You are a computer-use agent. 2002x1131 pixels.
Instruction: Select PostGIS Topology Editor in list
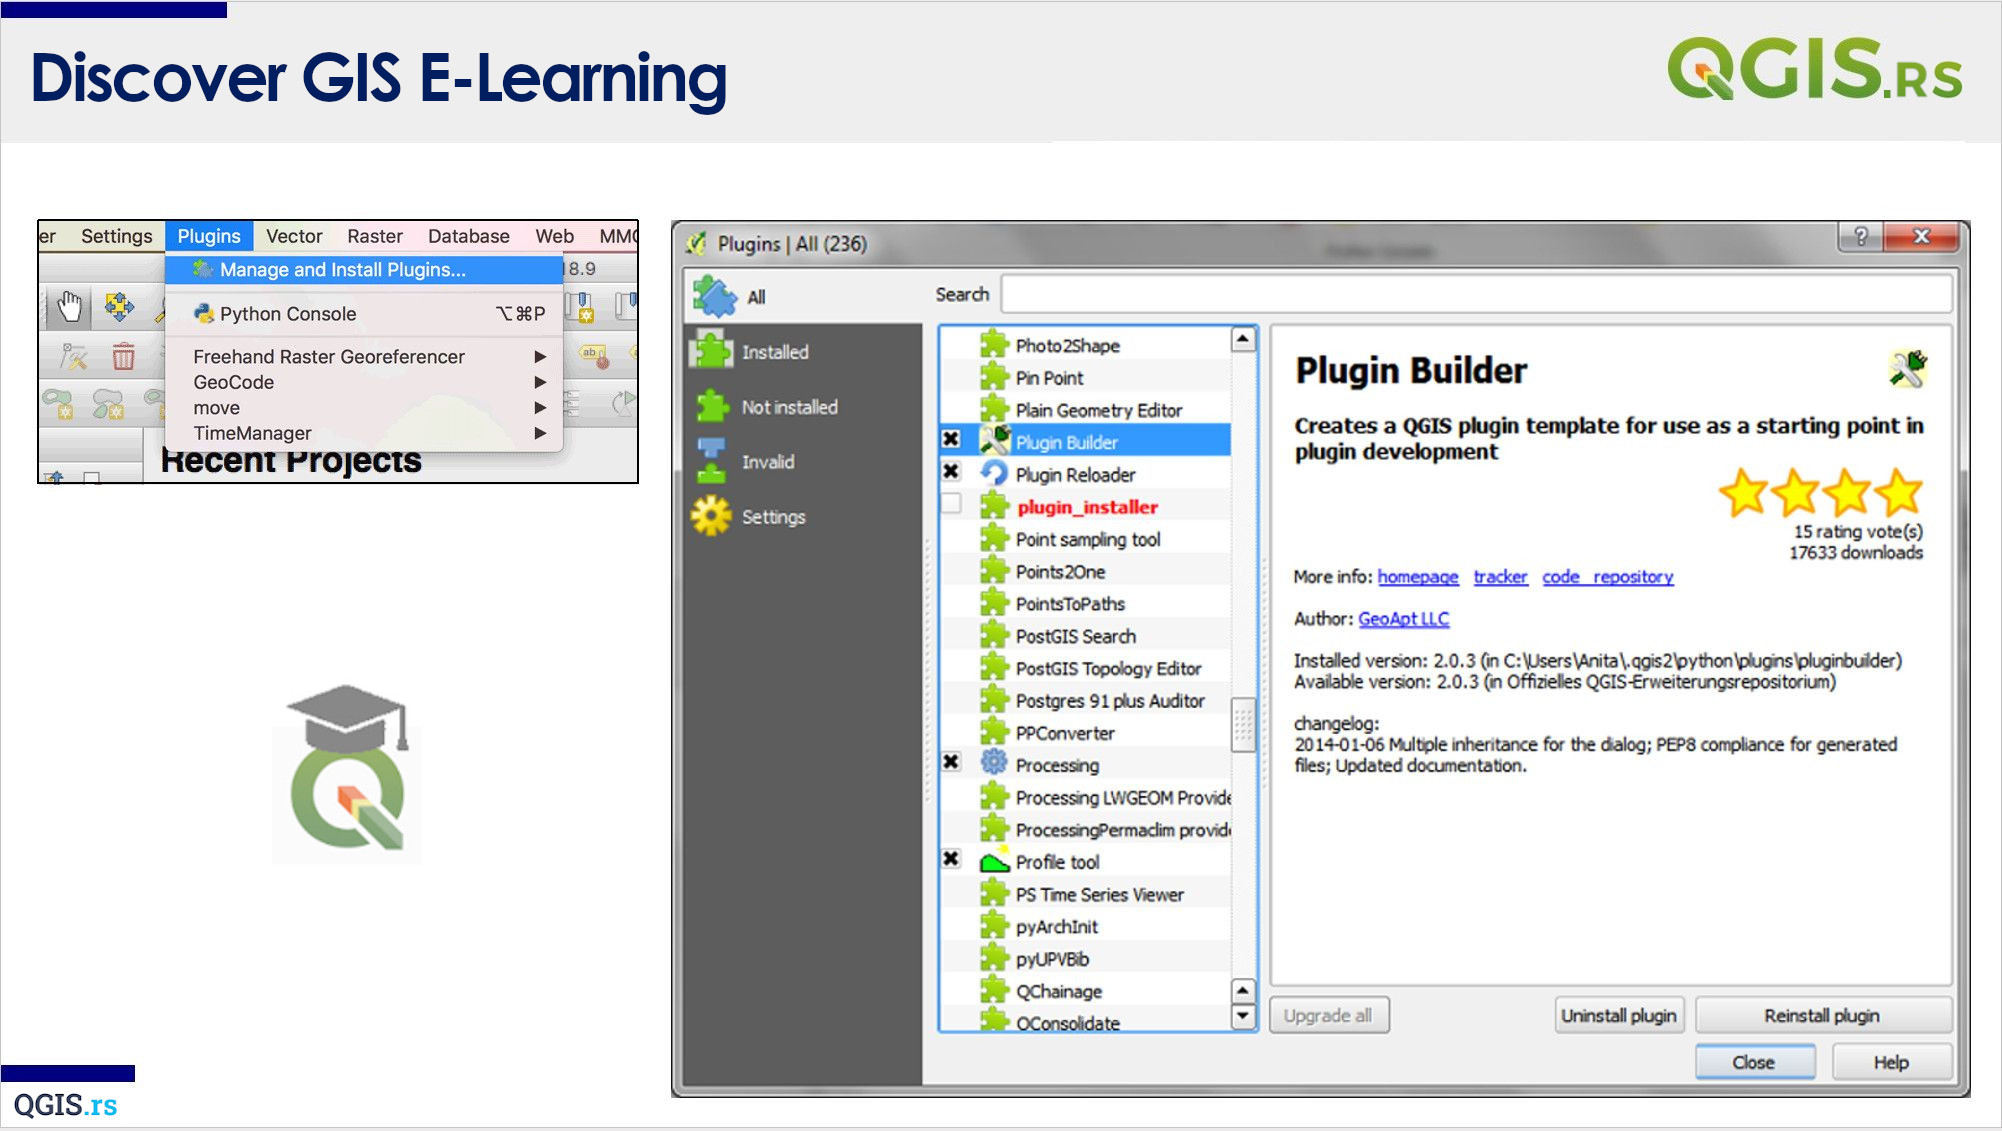point(1086,669)
